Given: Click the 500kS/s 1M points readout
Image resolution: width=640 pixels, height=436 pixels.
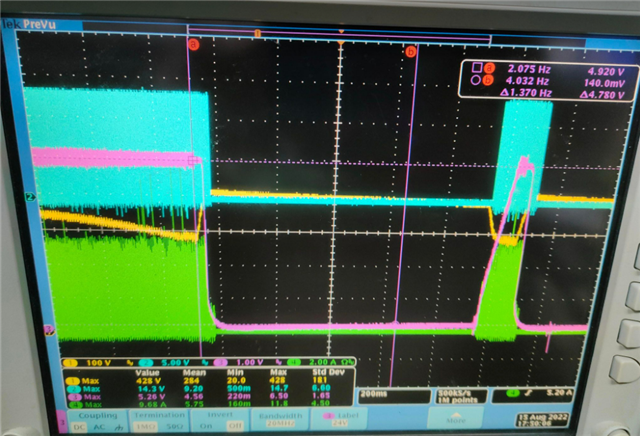Looking at the screenshot, I should point(461,396).
